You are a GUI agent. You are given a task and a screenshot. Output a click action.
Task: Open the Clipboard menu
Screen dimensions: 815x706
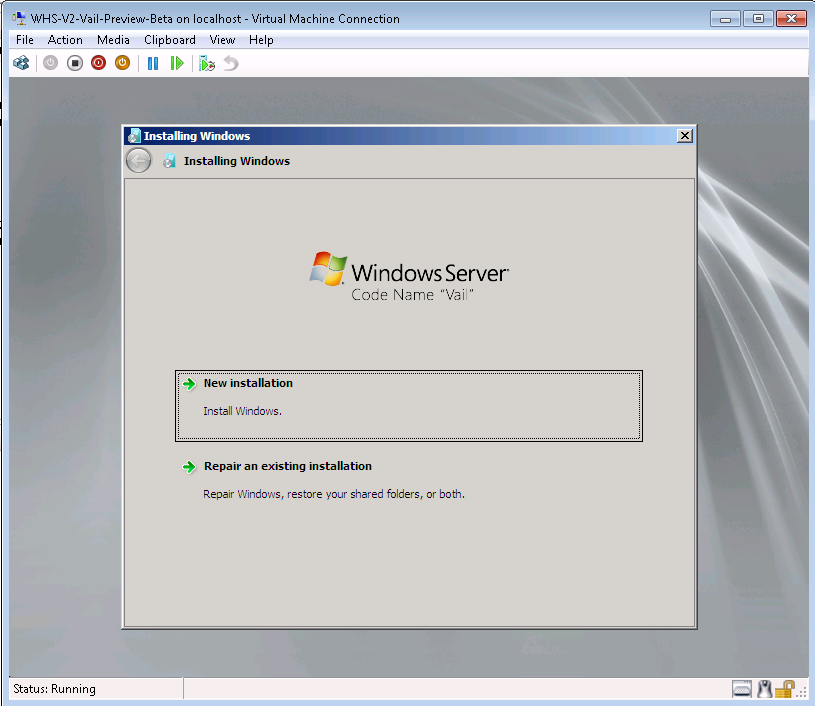(x=169, y=40)
